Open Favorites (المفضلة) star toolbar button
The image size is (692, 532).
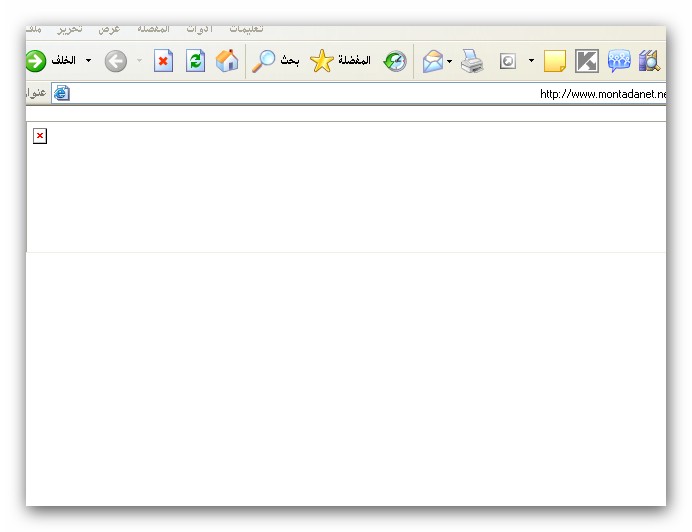pyautogui.click(x=322, y=61)
